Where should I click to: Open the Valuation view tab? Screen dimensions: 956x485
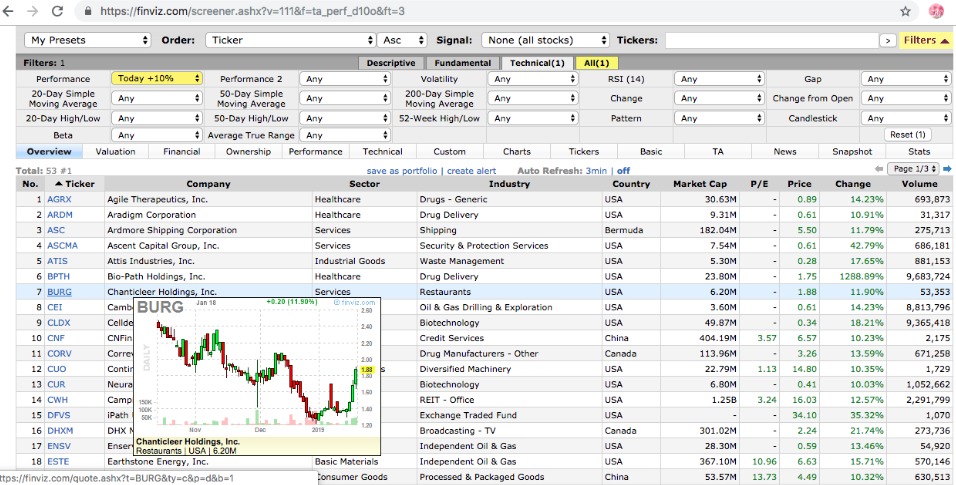[115, 151]
